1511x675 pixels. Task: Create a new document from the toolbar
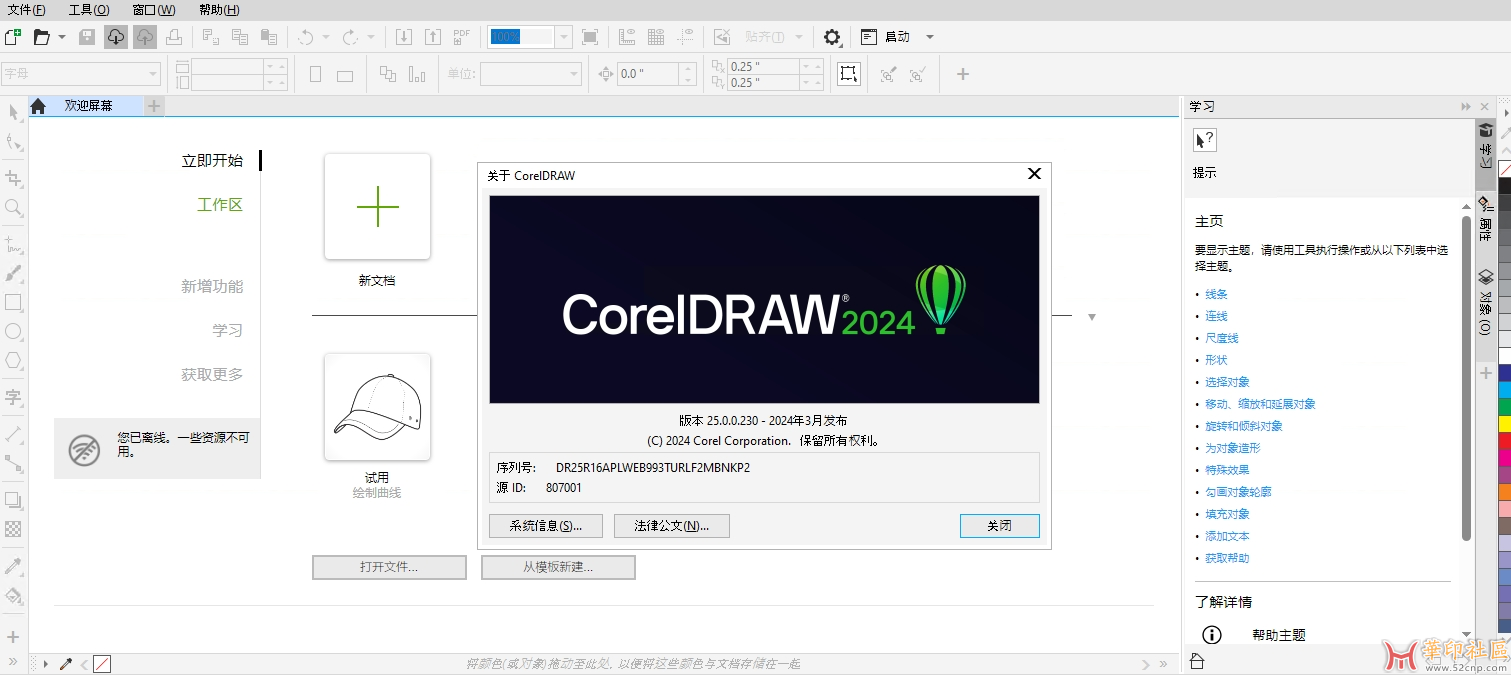[13, 37]
